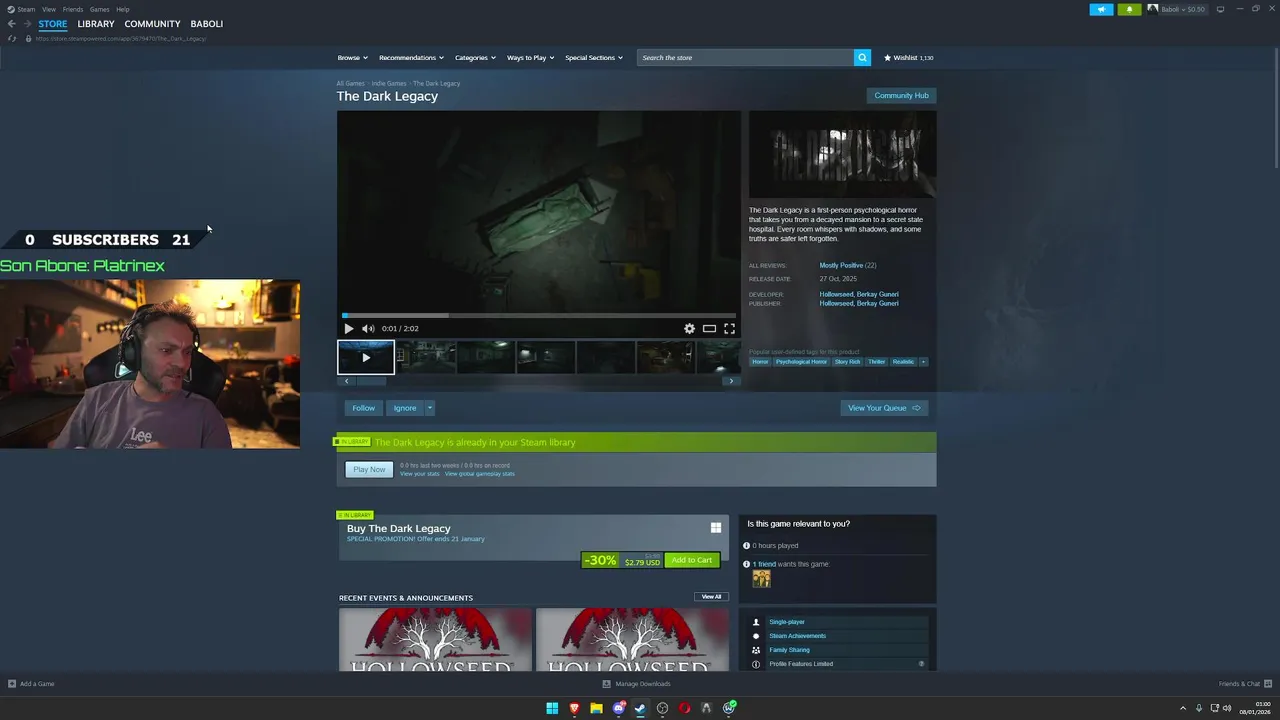Open trailer video settings gear
Image resolution: width=1280 pixels, height=720 pixels.
click(x=689, y=328)
